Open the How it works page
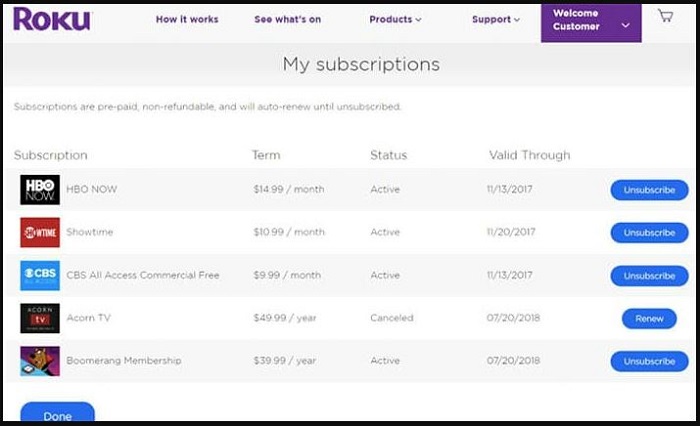This screenshot has height=426, width=700. (x=187, y=19)
